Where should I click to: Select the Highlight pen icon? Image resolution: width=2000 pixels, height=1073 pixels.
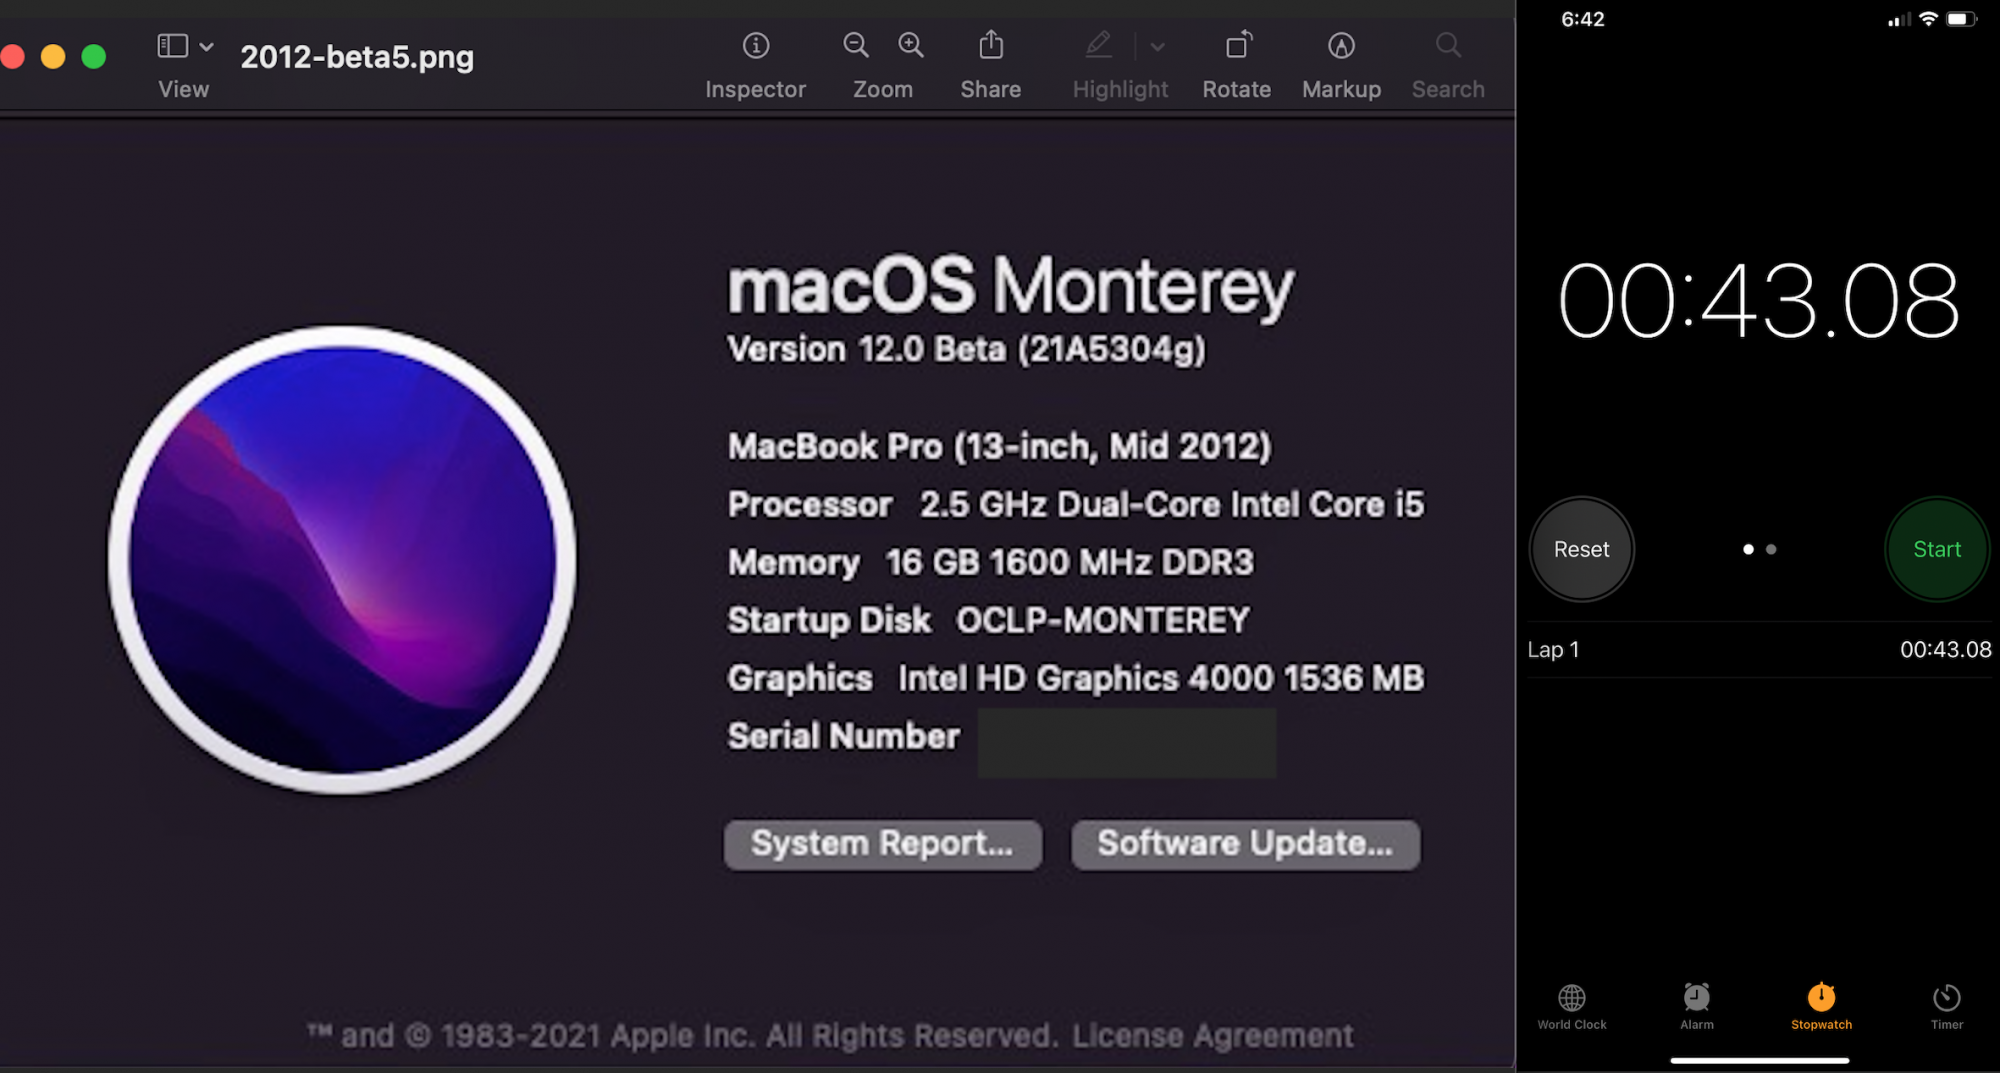(1098, 45)
